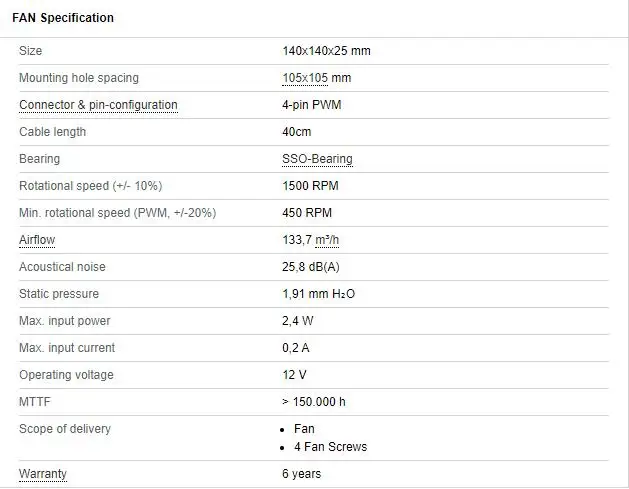Viewport: 629px width, 489px height.
Task: Click the 4-pin PWM value
Action: click(312, 105)
